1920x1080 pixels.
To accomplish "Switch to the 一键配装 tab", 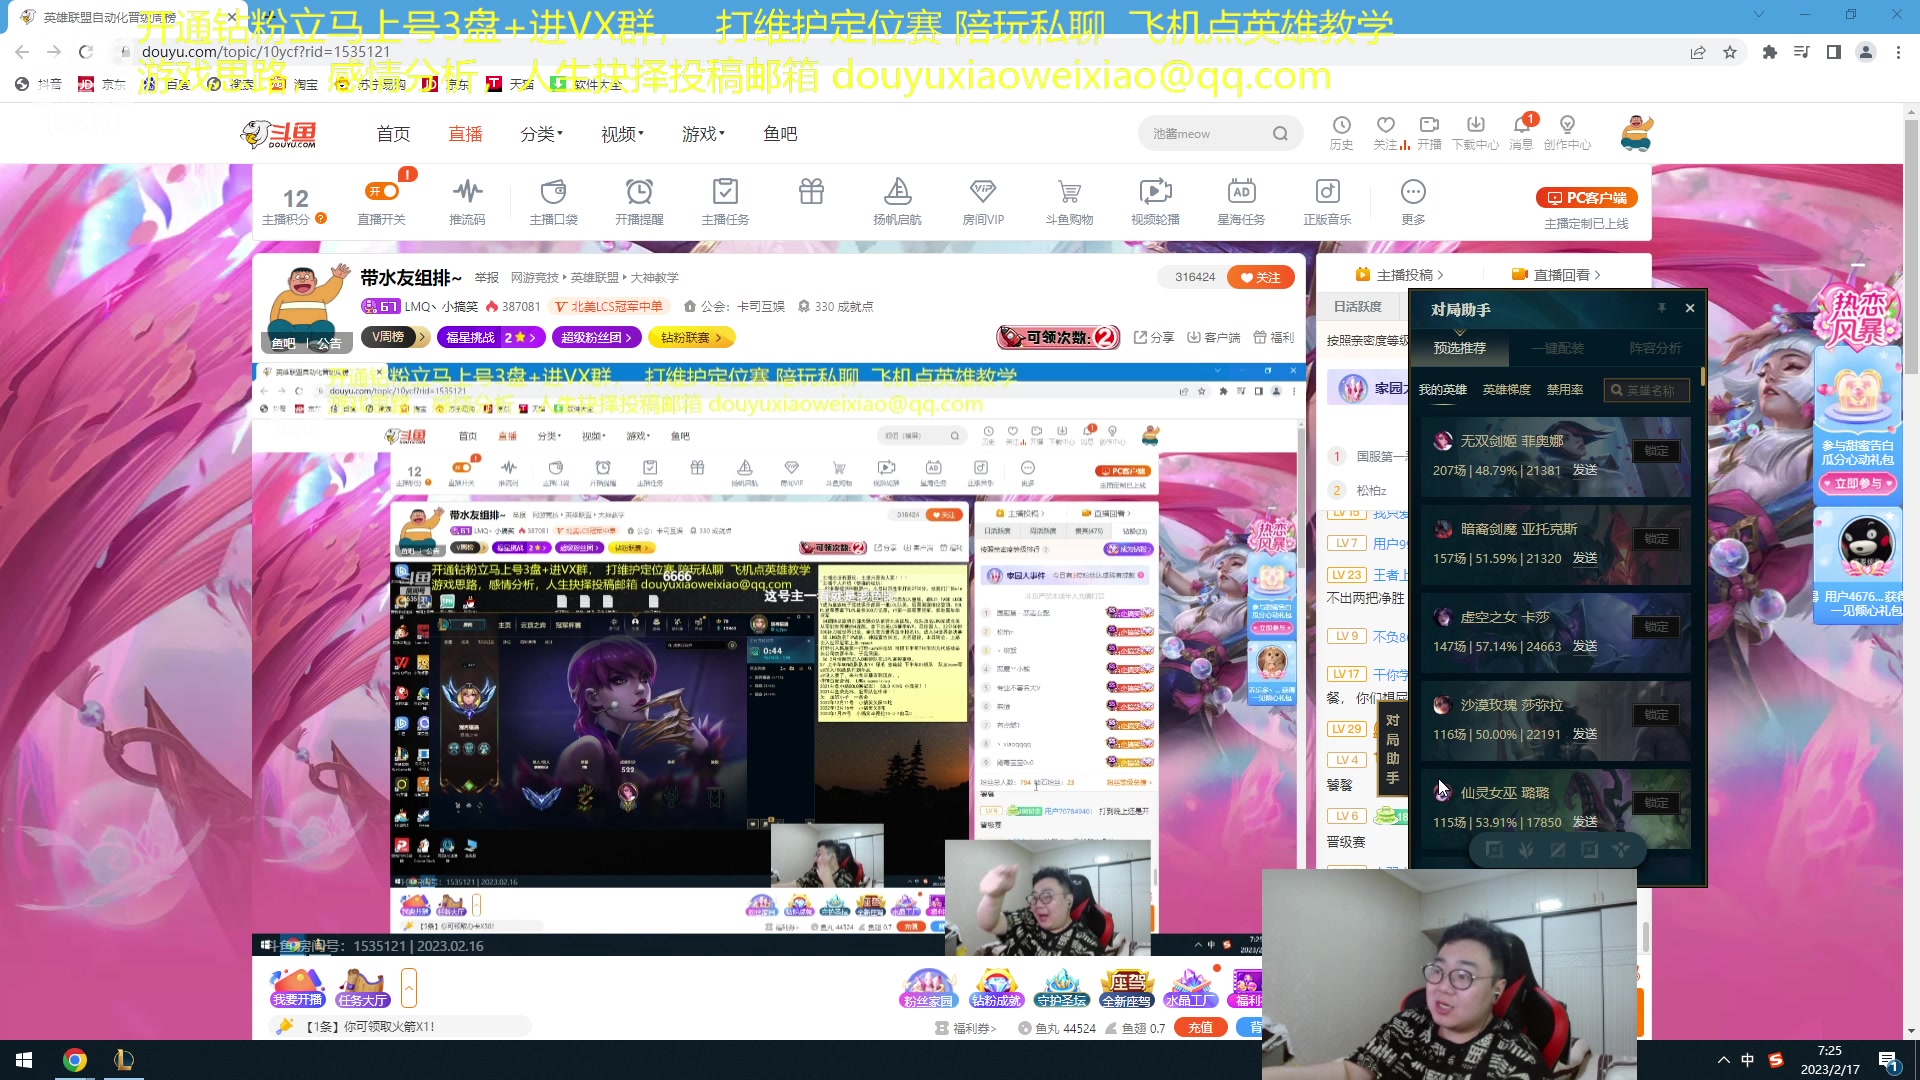I will pyautogui.click(x=1557, y=348).
